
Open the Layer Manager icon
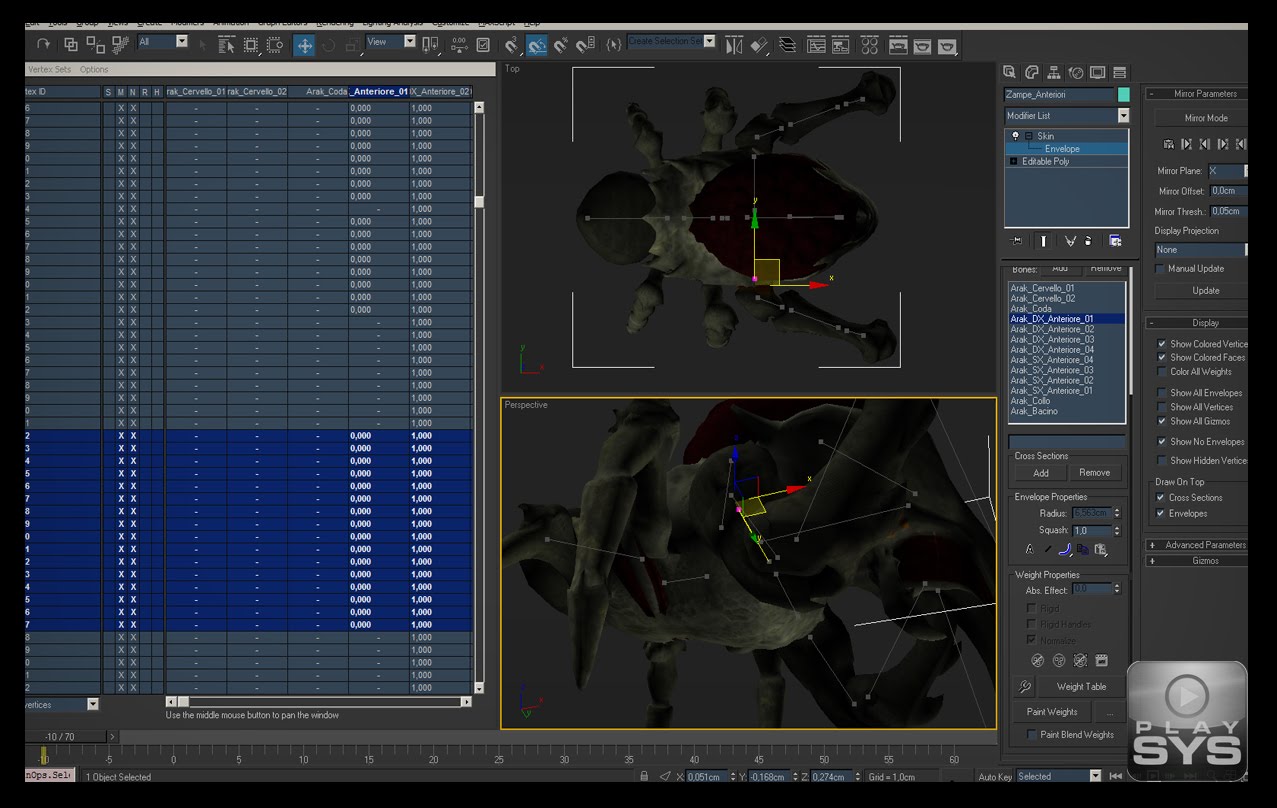(x=787, y=45)
